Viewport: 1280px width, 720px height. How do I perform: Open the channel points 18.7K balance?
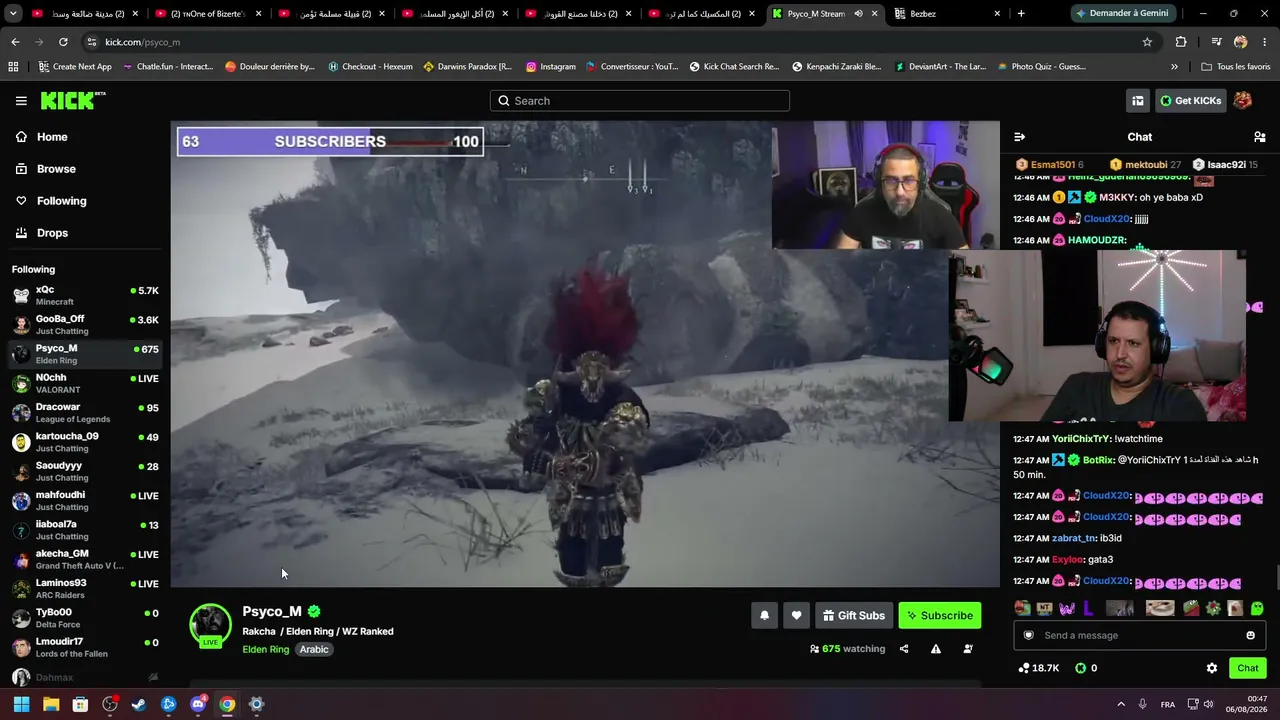click(x=1039, y=668)
